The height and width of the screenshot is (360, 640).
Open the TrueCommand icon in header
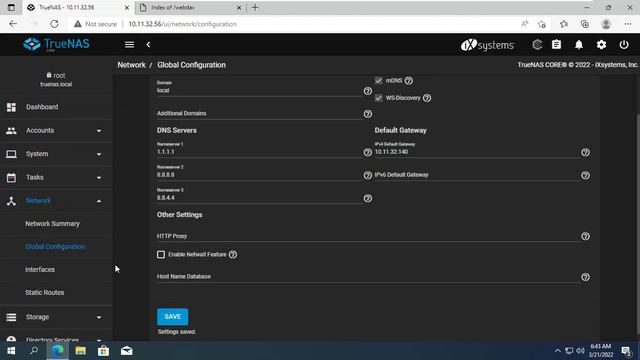[537, 44]
